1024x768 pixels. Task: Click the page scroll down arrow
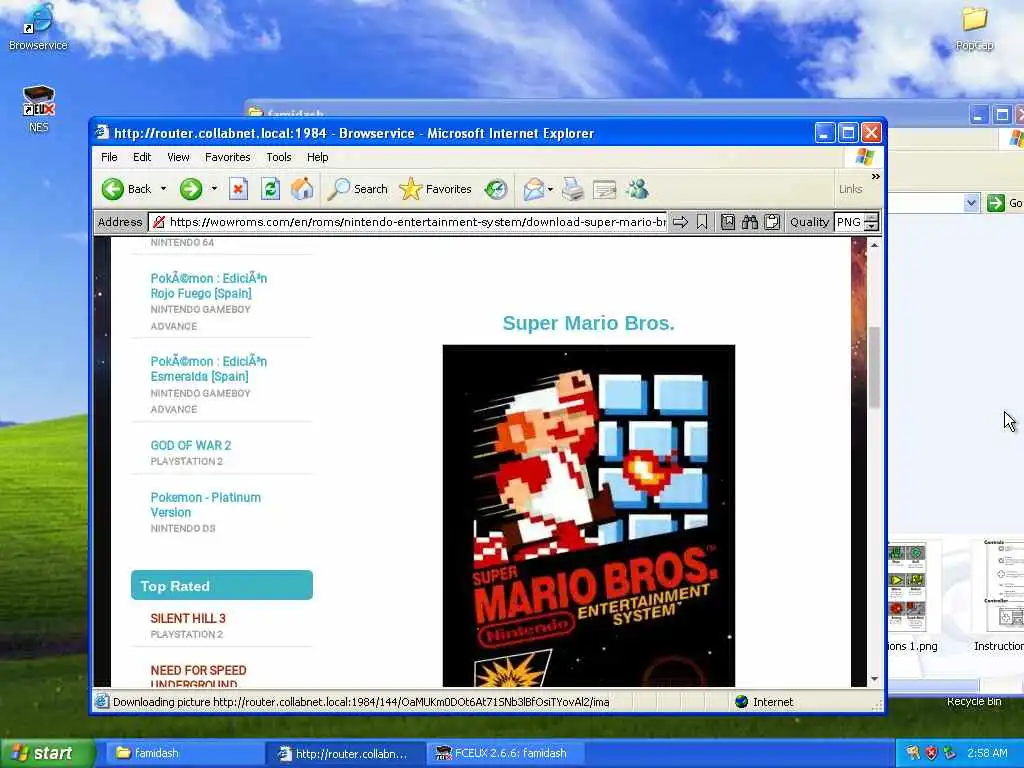pyautogui.click(x=874, y=679)
